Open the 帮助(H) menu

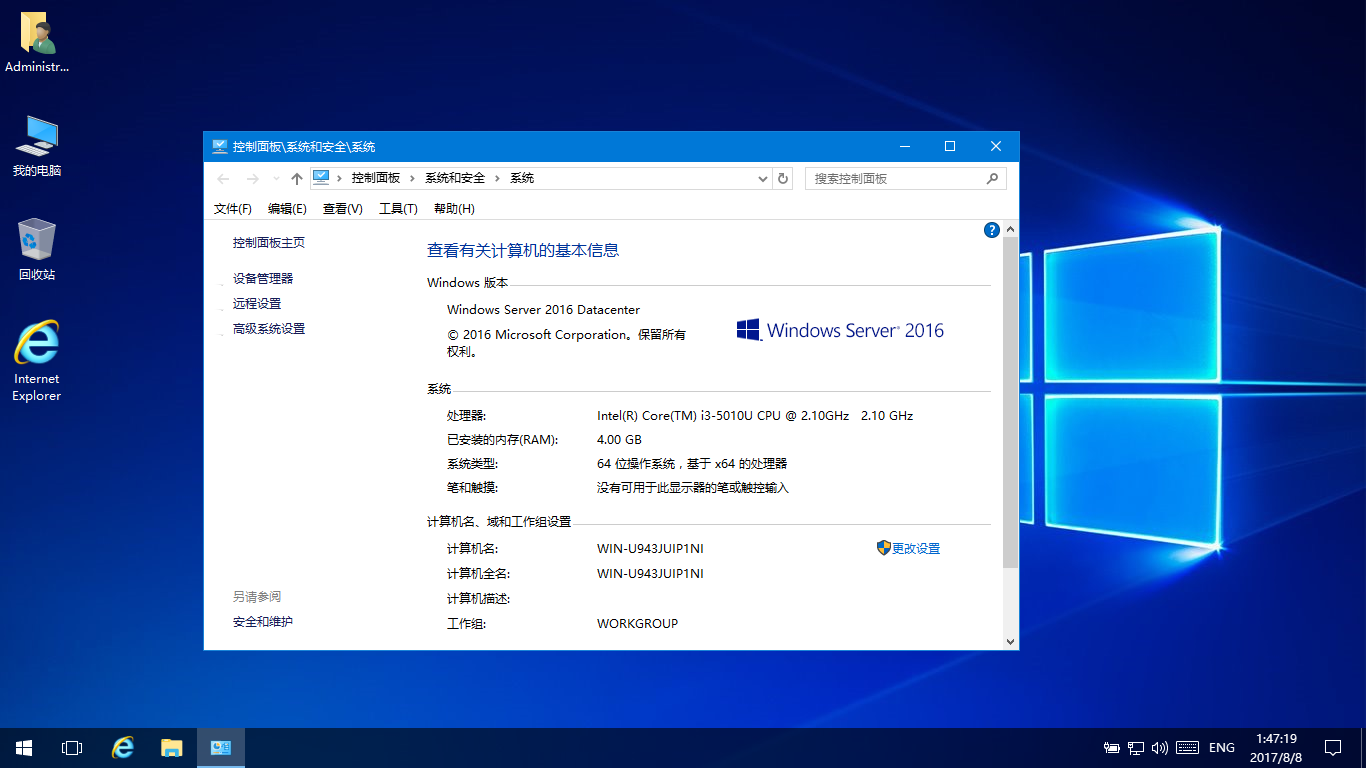point(454,209)
